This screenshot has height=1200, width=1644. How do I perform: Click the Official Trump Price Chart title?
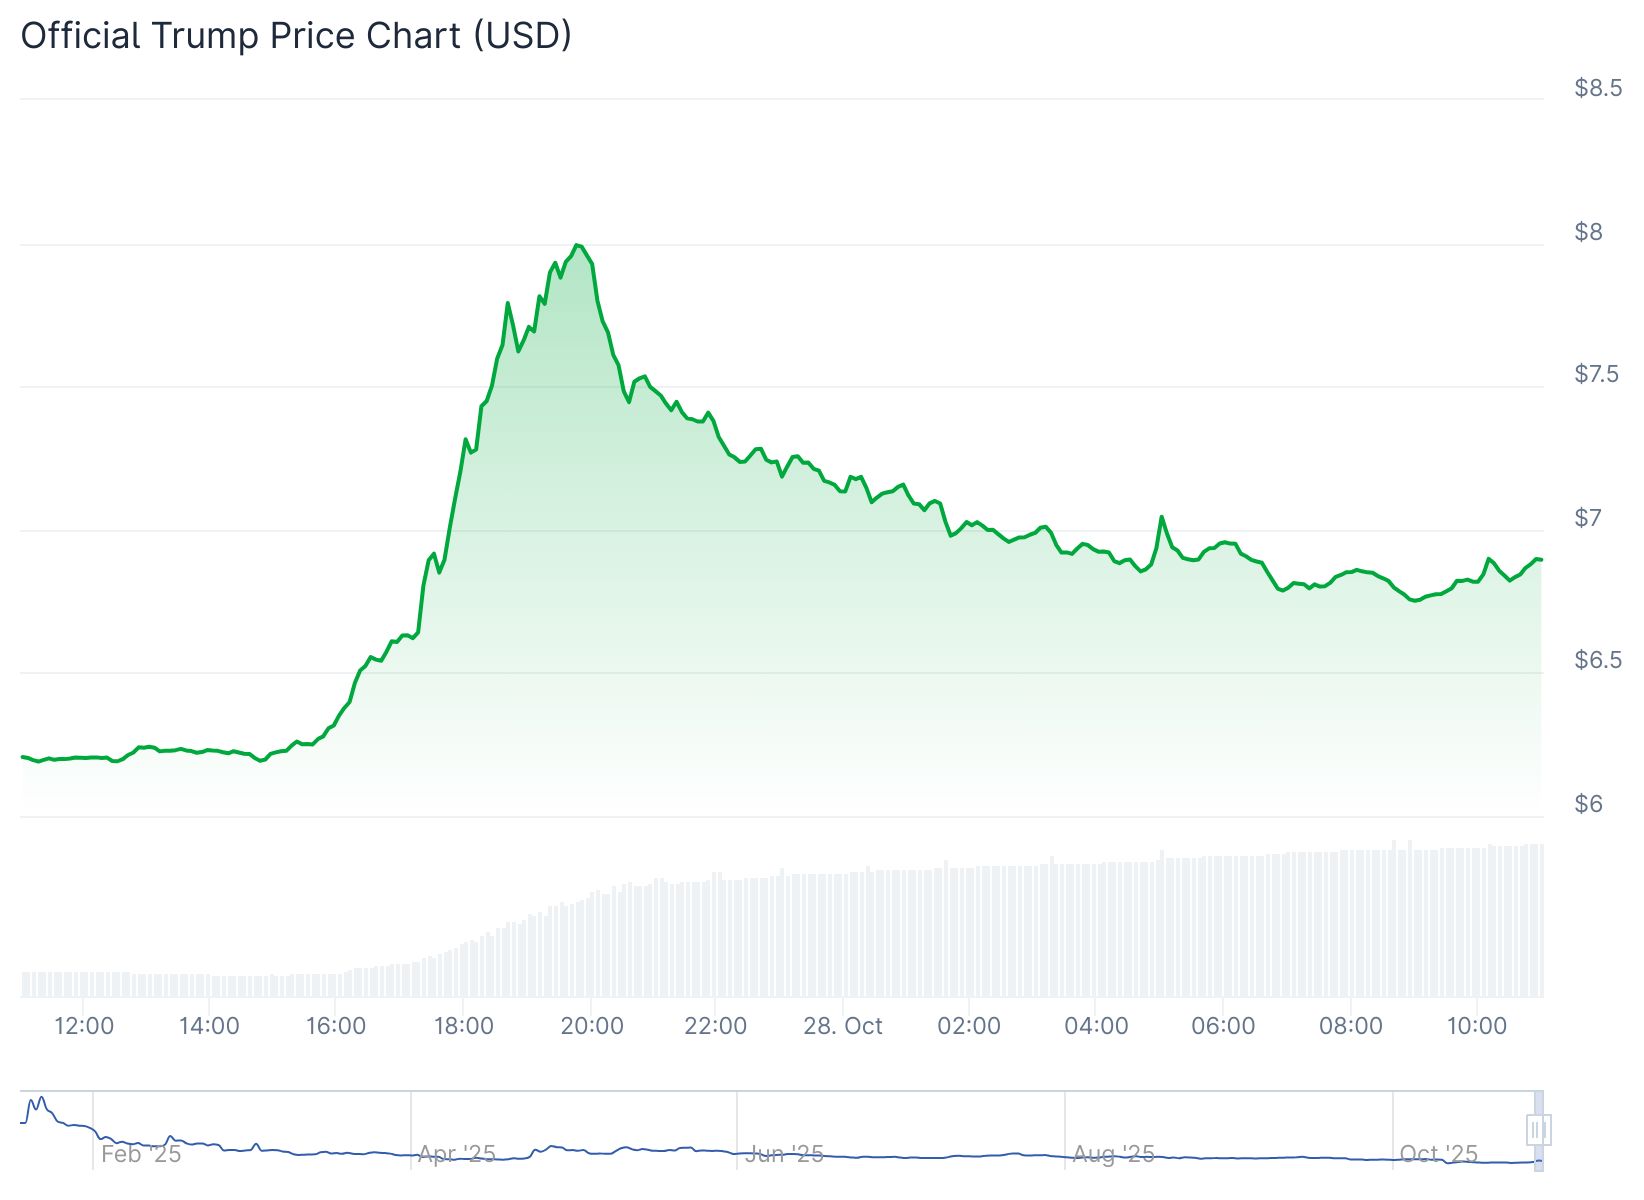296,36
